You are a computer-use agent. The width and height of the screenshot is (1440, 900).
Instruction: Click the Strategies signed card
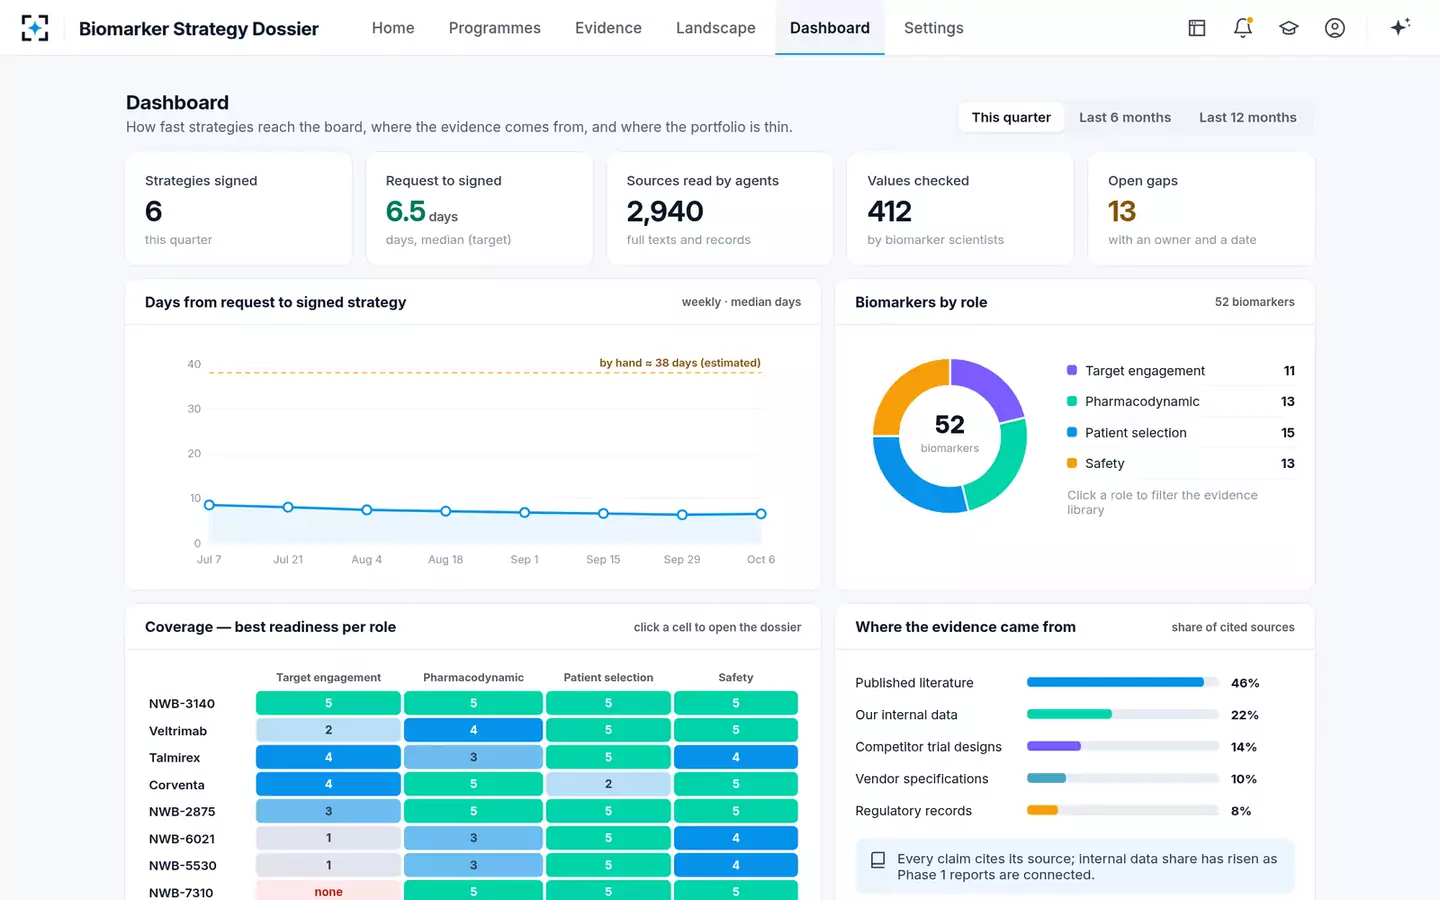coord(239,209)
